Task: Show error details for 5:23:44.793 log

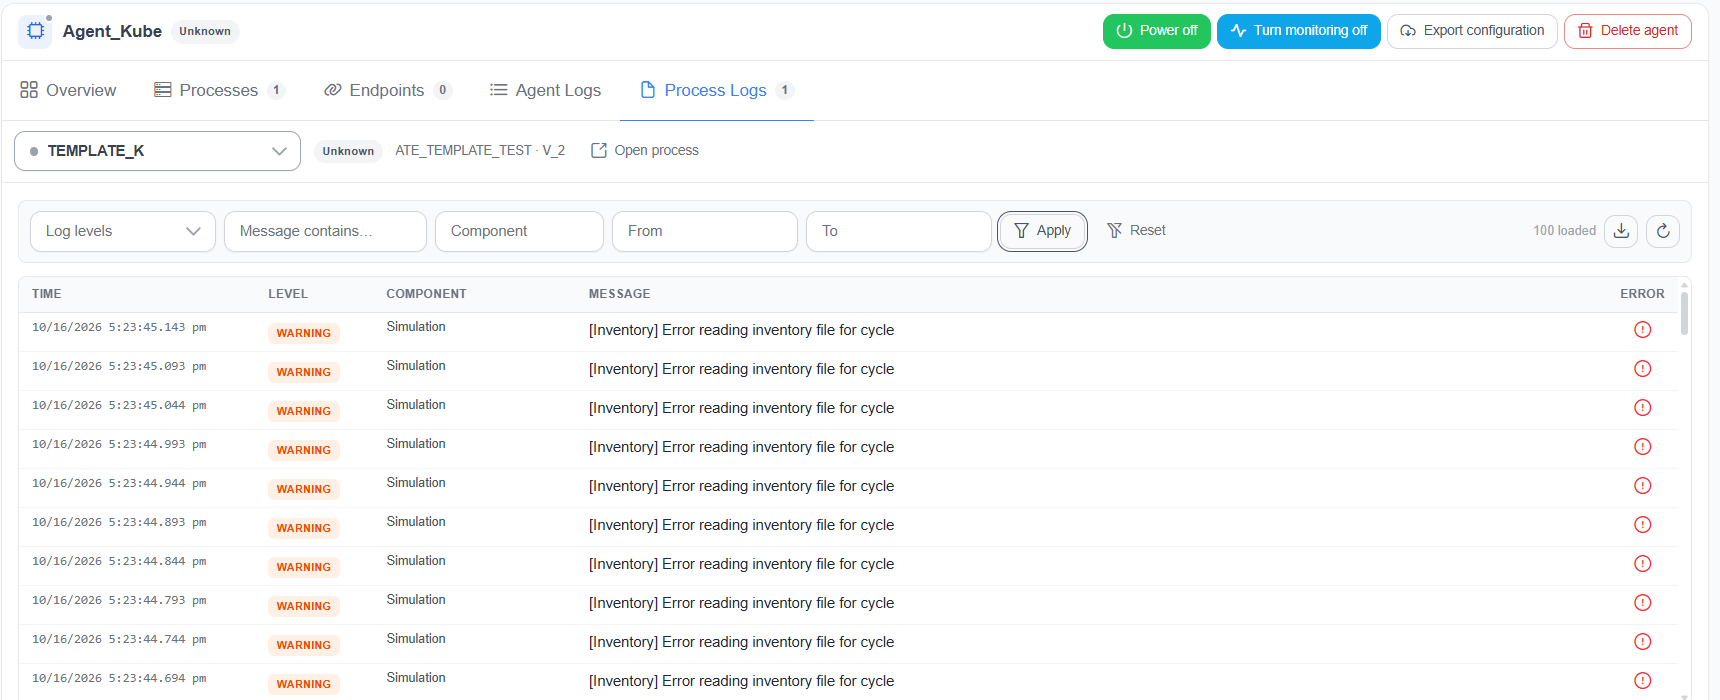Action: coord(1642,603)
